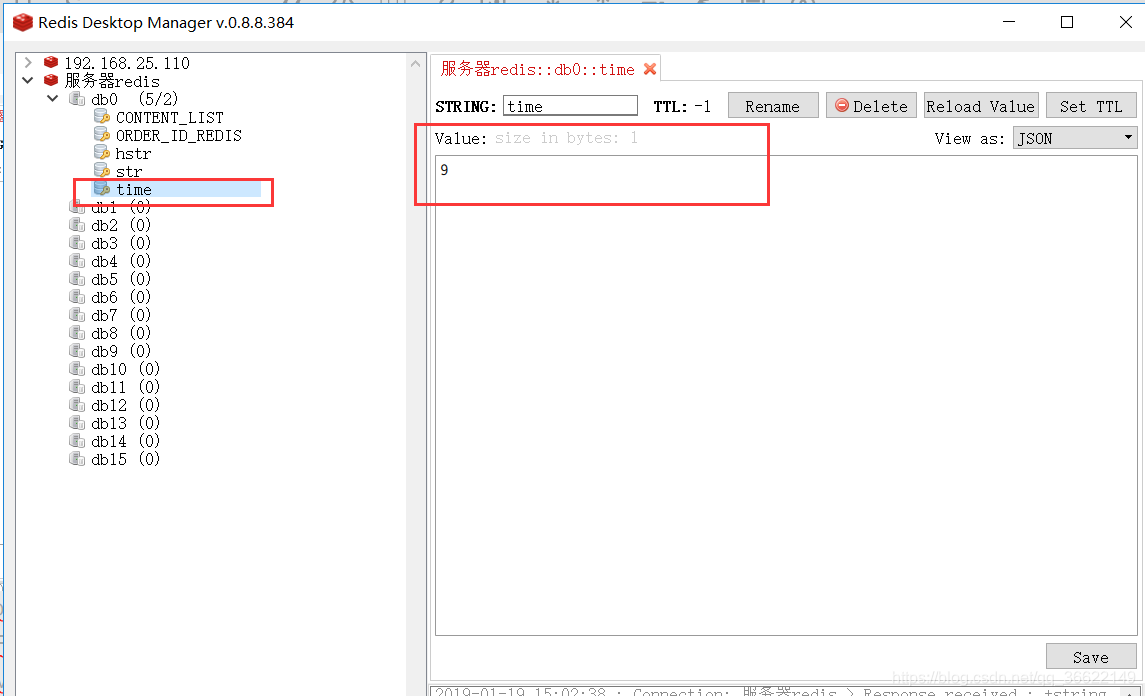Image resolution: width=1145 pixels, height=696 pixels.
Task: Collapse the 服务器redis connection node
Action: [28, 80]
